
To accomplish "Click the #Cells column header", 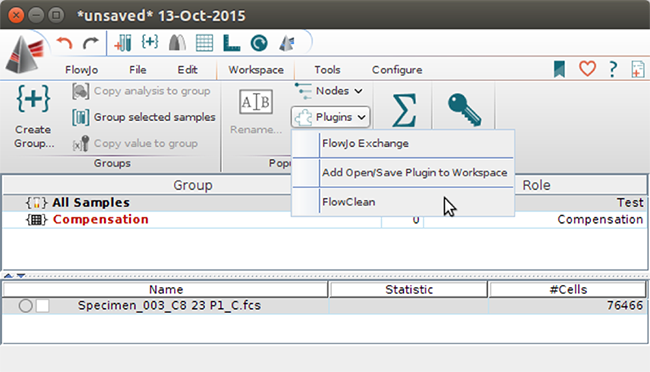I will pyautogui.click(x=568, y=289).
